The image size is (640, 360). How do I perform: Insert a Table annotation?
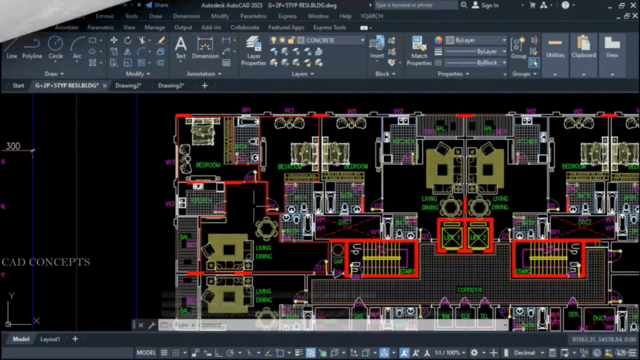click(226, 63)
